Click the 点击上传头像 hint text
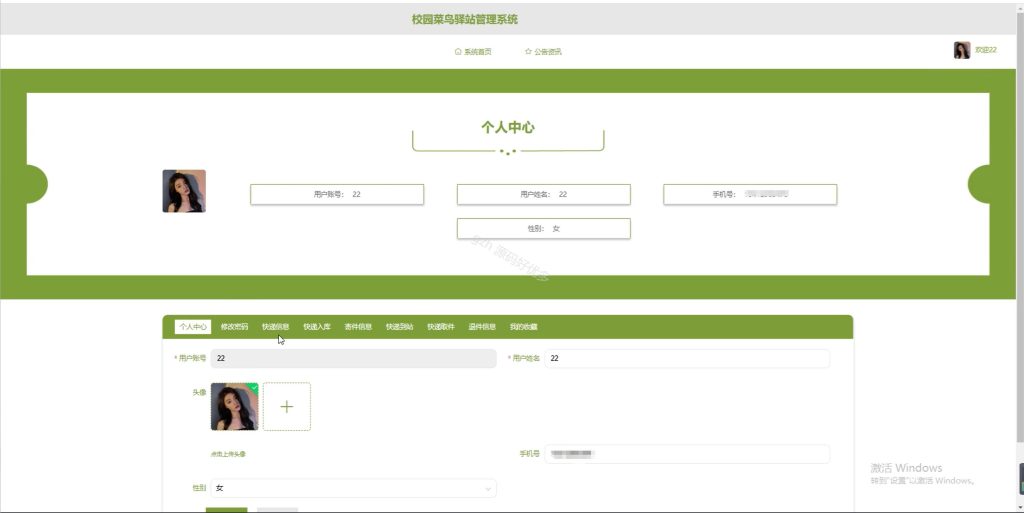Viewport: 1024px width, 513px height. click(x=228, y=454)
